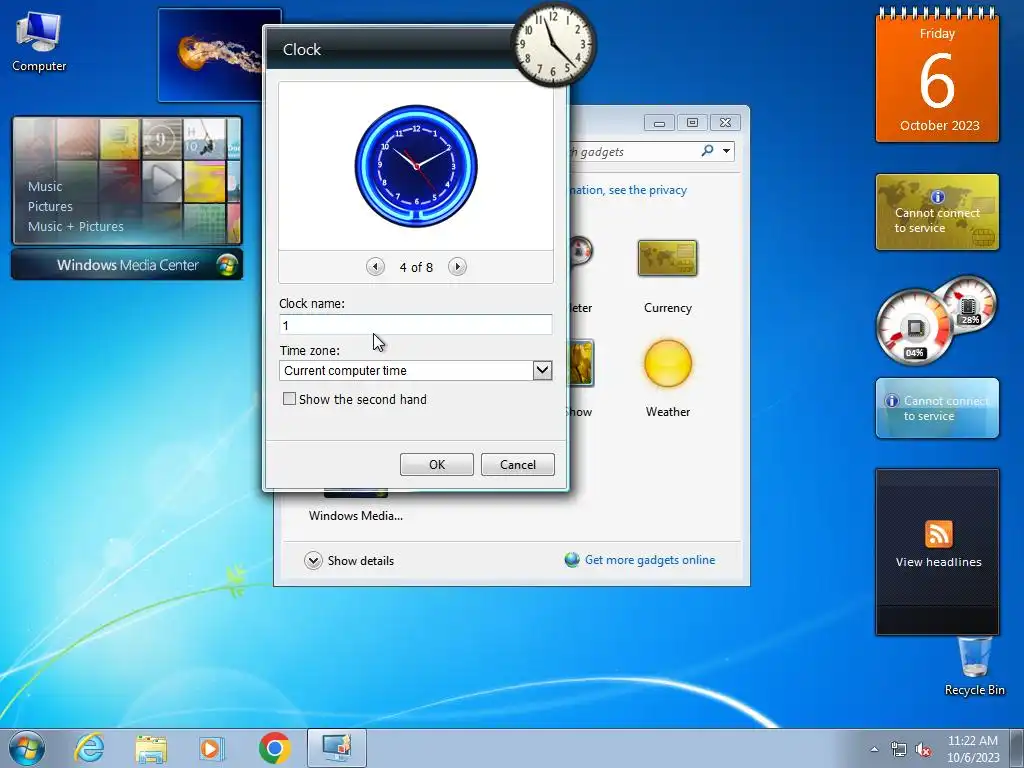Open Get more gadgets online link

[650, 560]
